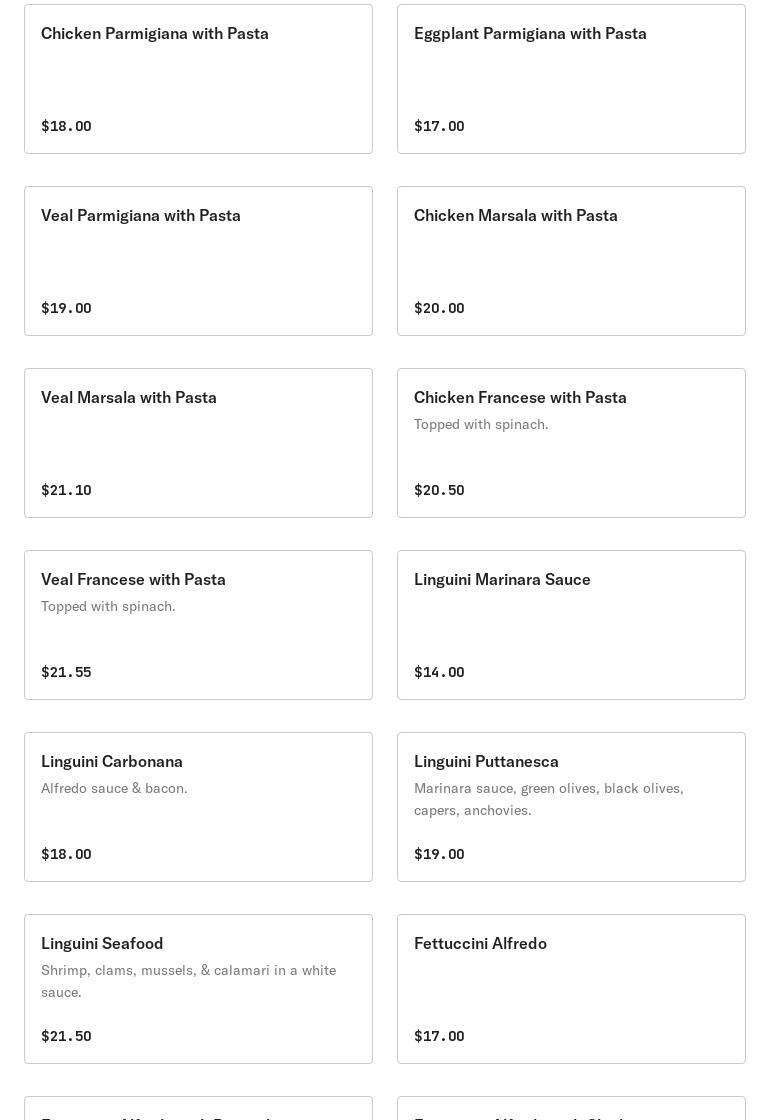Screen dimensions: 770x1120
Task: Click the $14.00 Linguini Marinara price
Action: (x=439, y=672)
